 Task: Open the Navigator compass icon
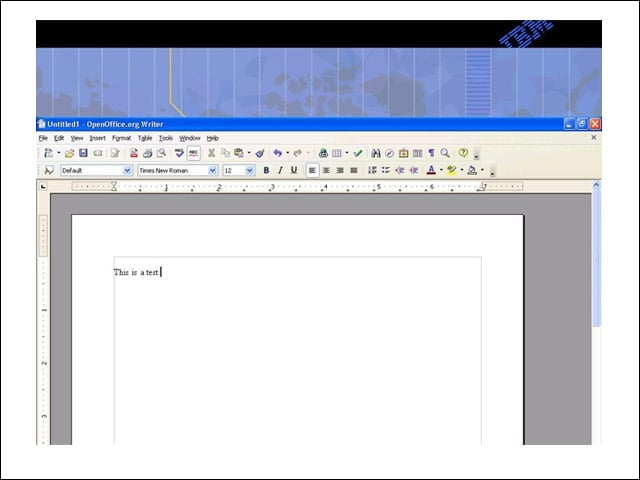(x=390, y=153)
